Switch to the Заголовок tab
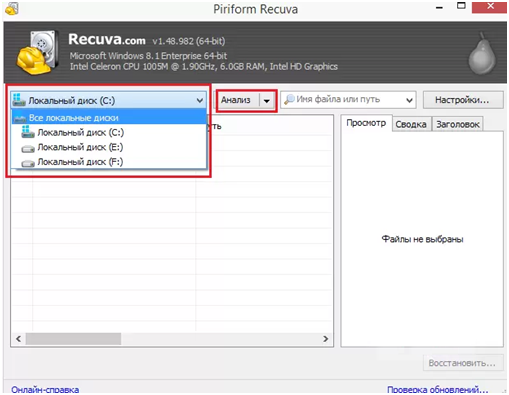Viewport: 509px width, 395px height. click(x=458, y=124)
